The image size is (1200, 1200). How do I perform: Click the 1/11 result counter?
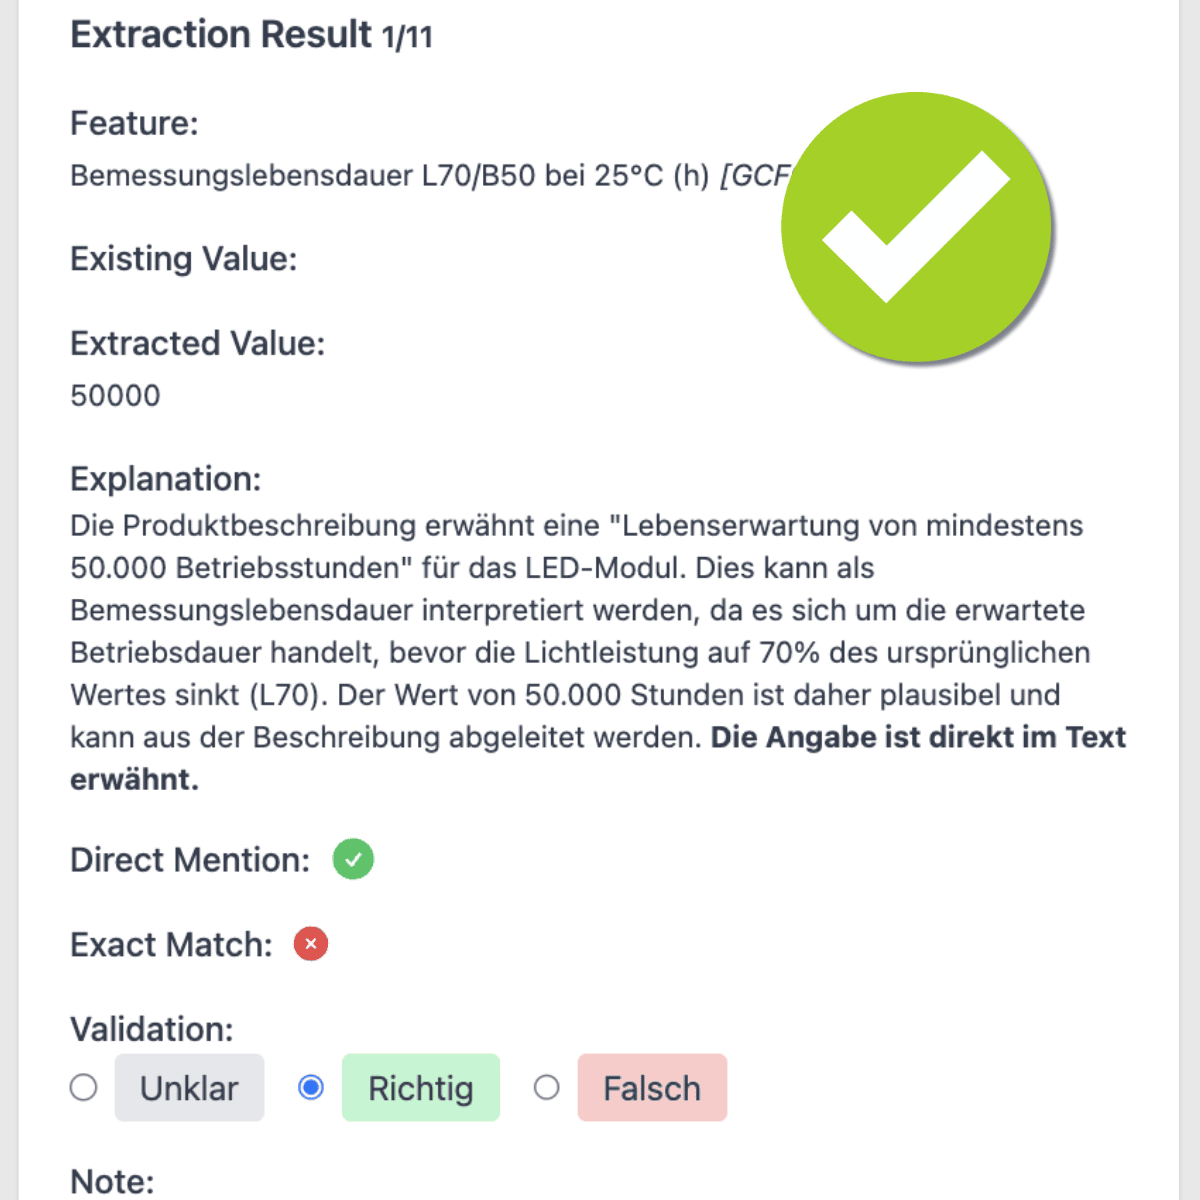pos(407,38)
